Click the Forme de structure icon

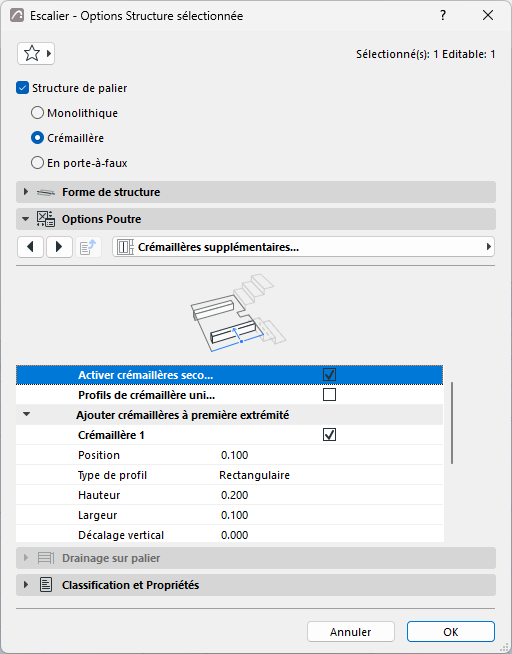click(45, 192)
